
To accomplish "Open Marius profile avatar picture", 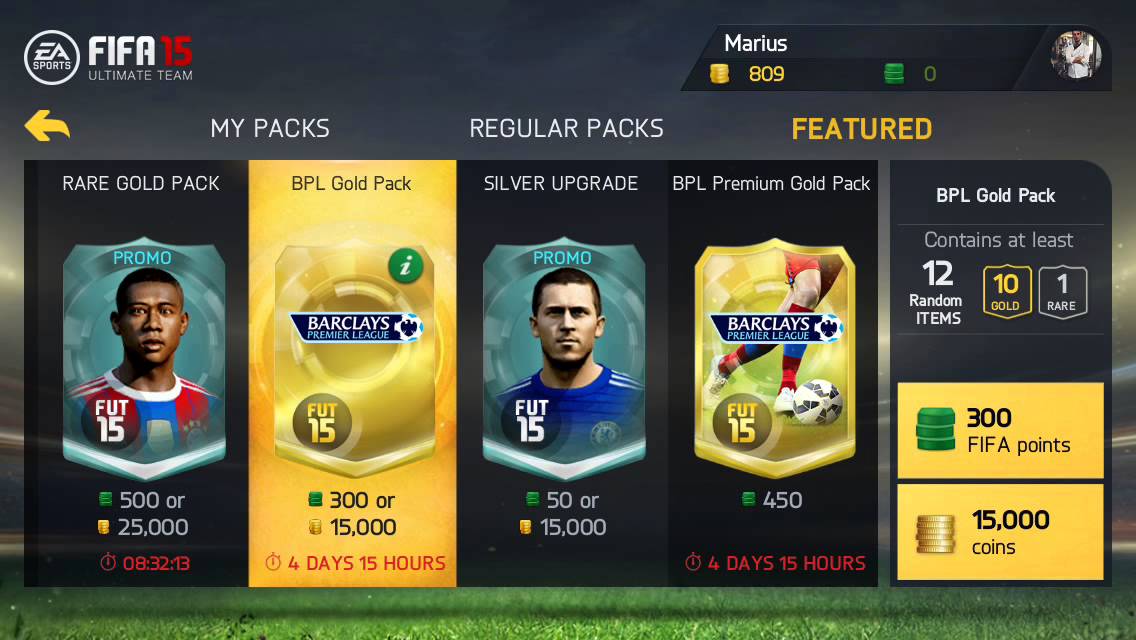I will tap(1076, 55).
